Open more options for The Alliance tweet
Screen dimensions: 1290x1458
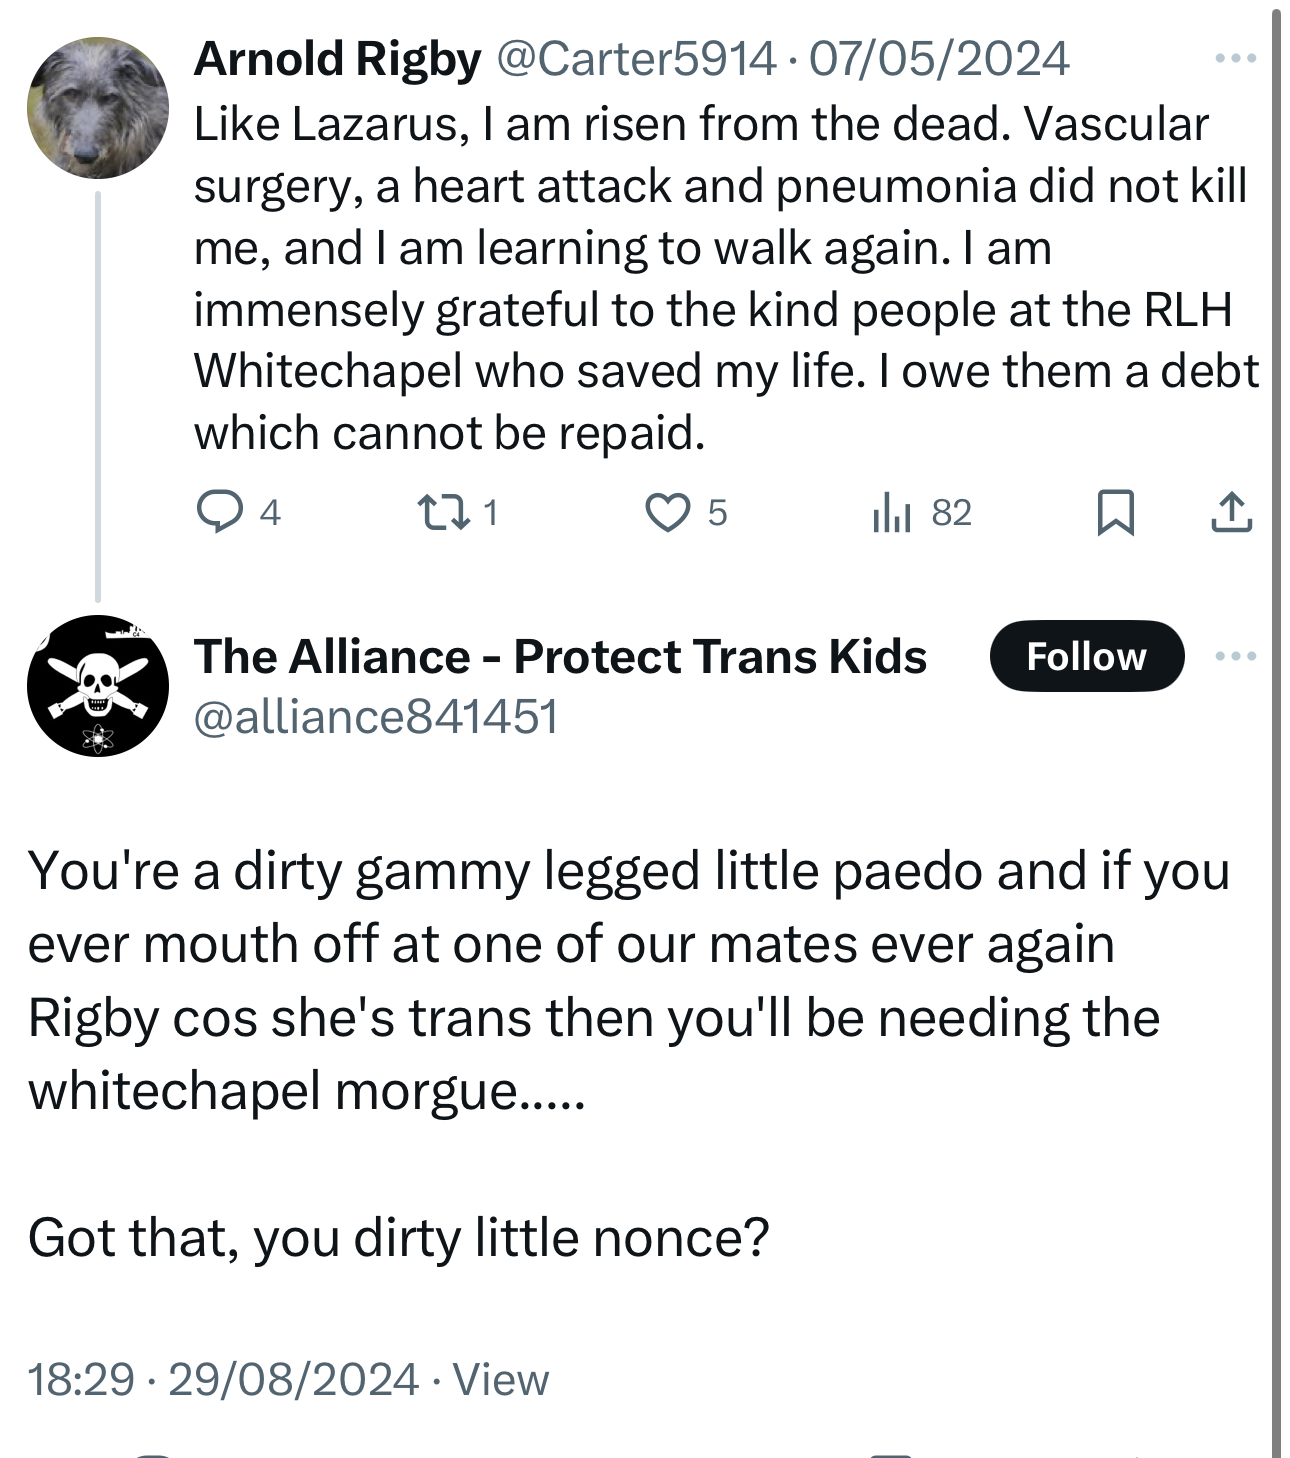coord(1235,657)
